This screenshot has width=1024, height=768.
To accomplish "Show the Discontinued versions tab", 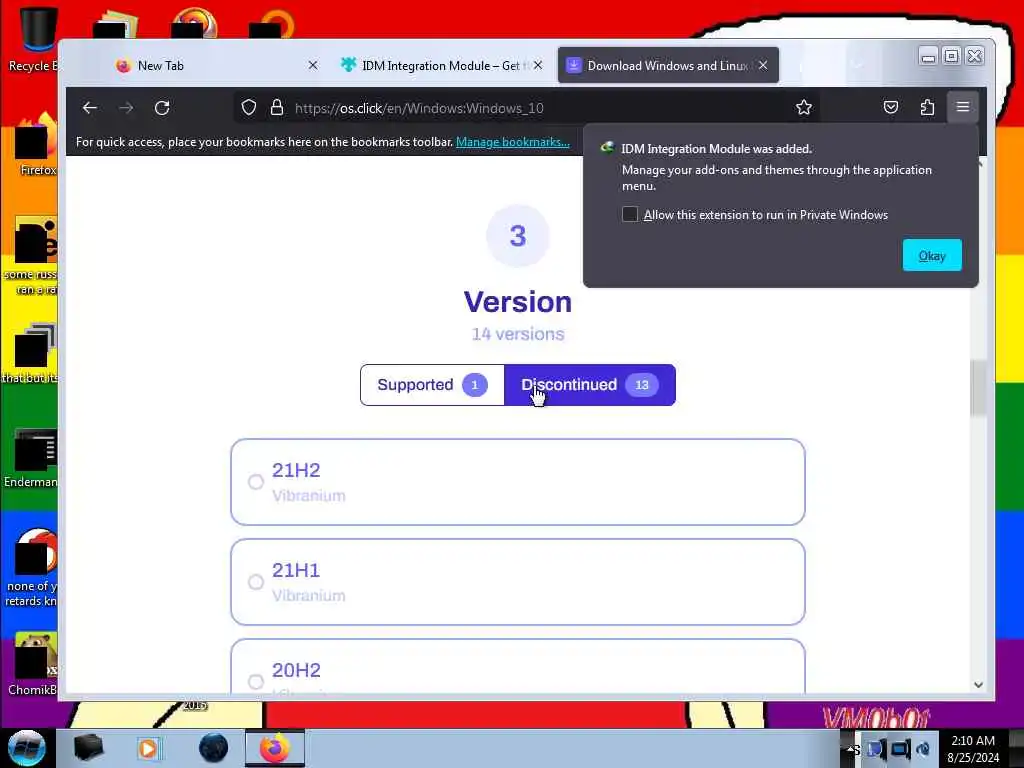I will click(590, 385).
